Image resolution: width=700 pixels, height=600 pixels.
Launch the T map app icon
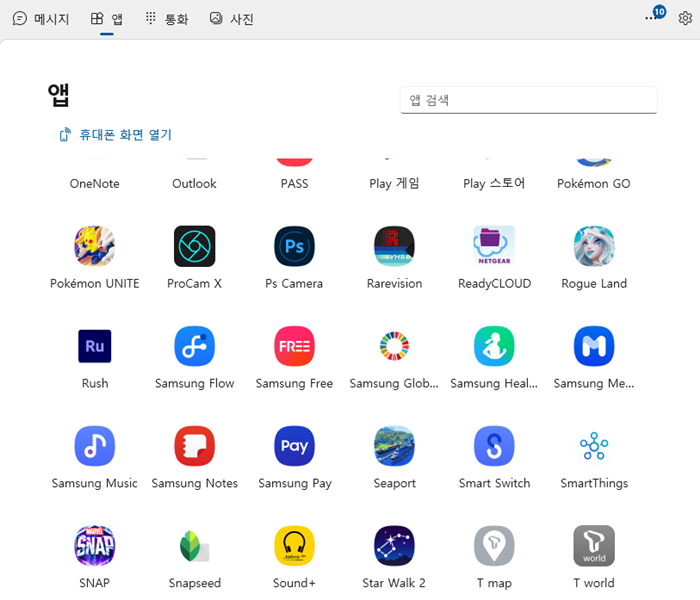click(494, 546)
